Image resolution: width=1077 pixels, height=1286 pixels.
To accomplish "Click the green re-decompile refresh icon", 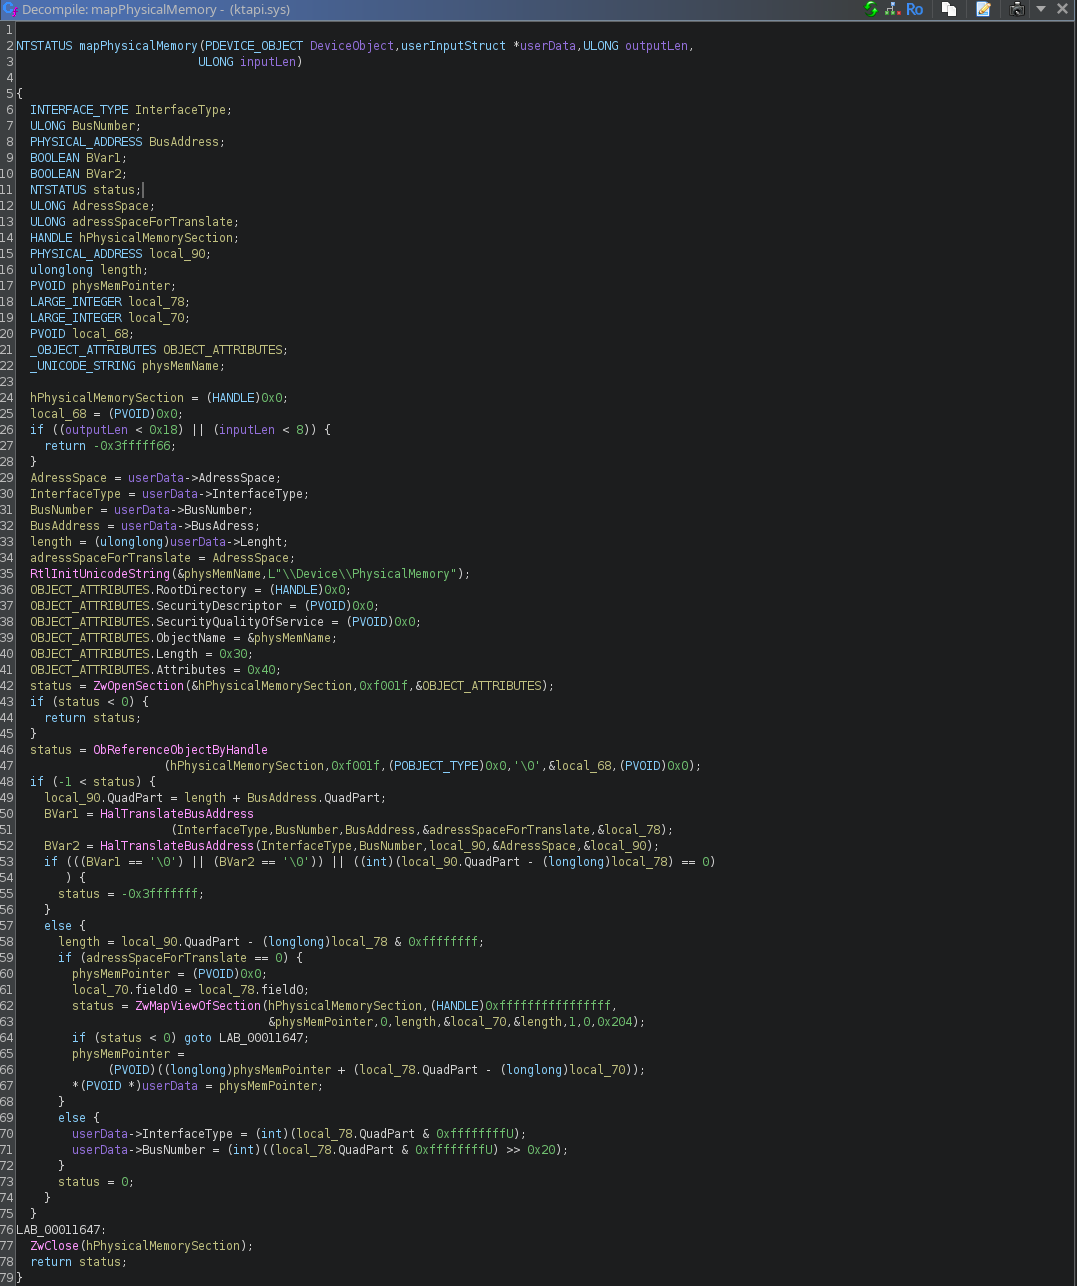I will pyautogui.click(x=871, y=9).
